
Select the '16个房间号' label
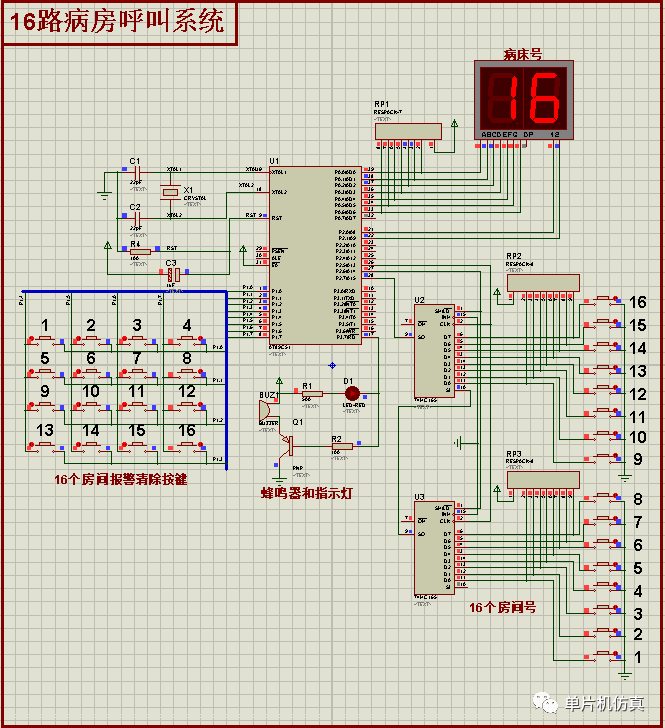coord(503,607)
